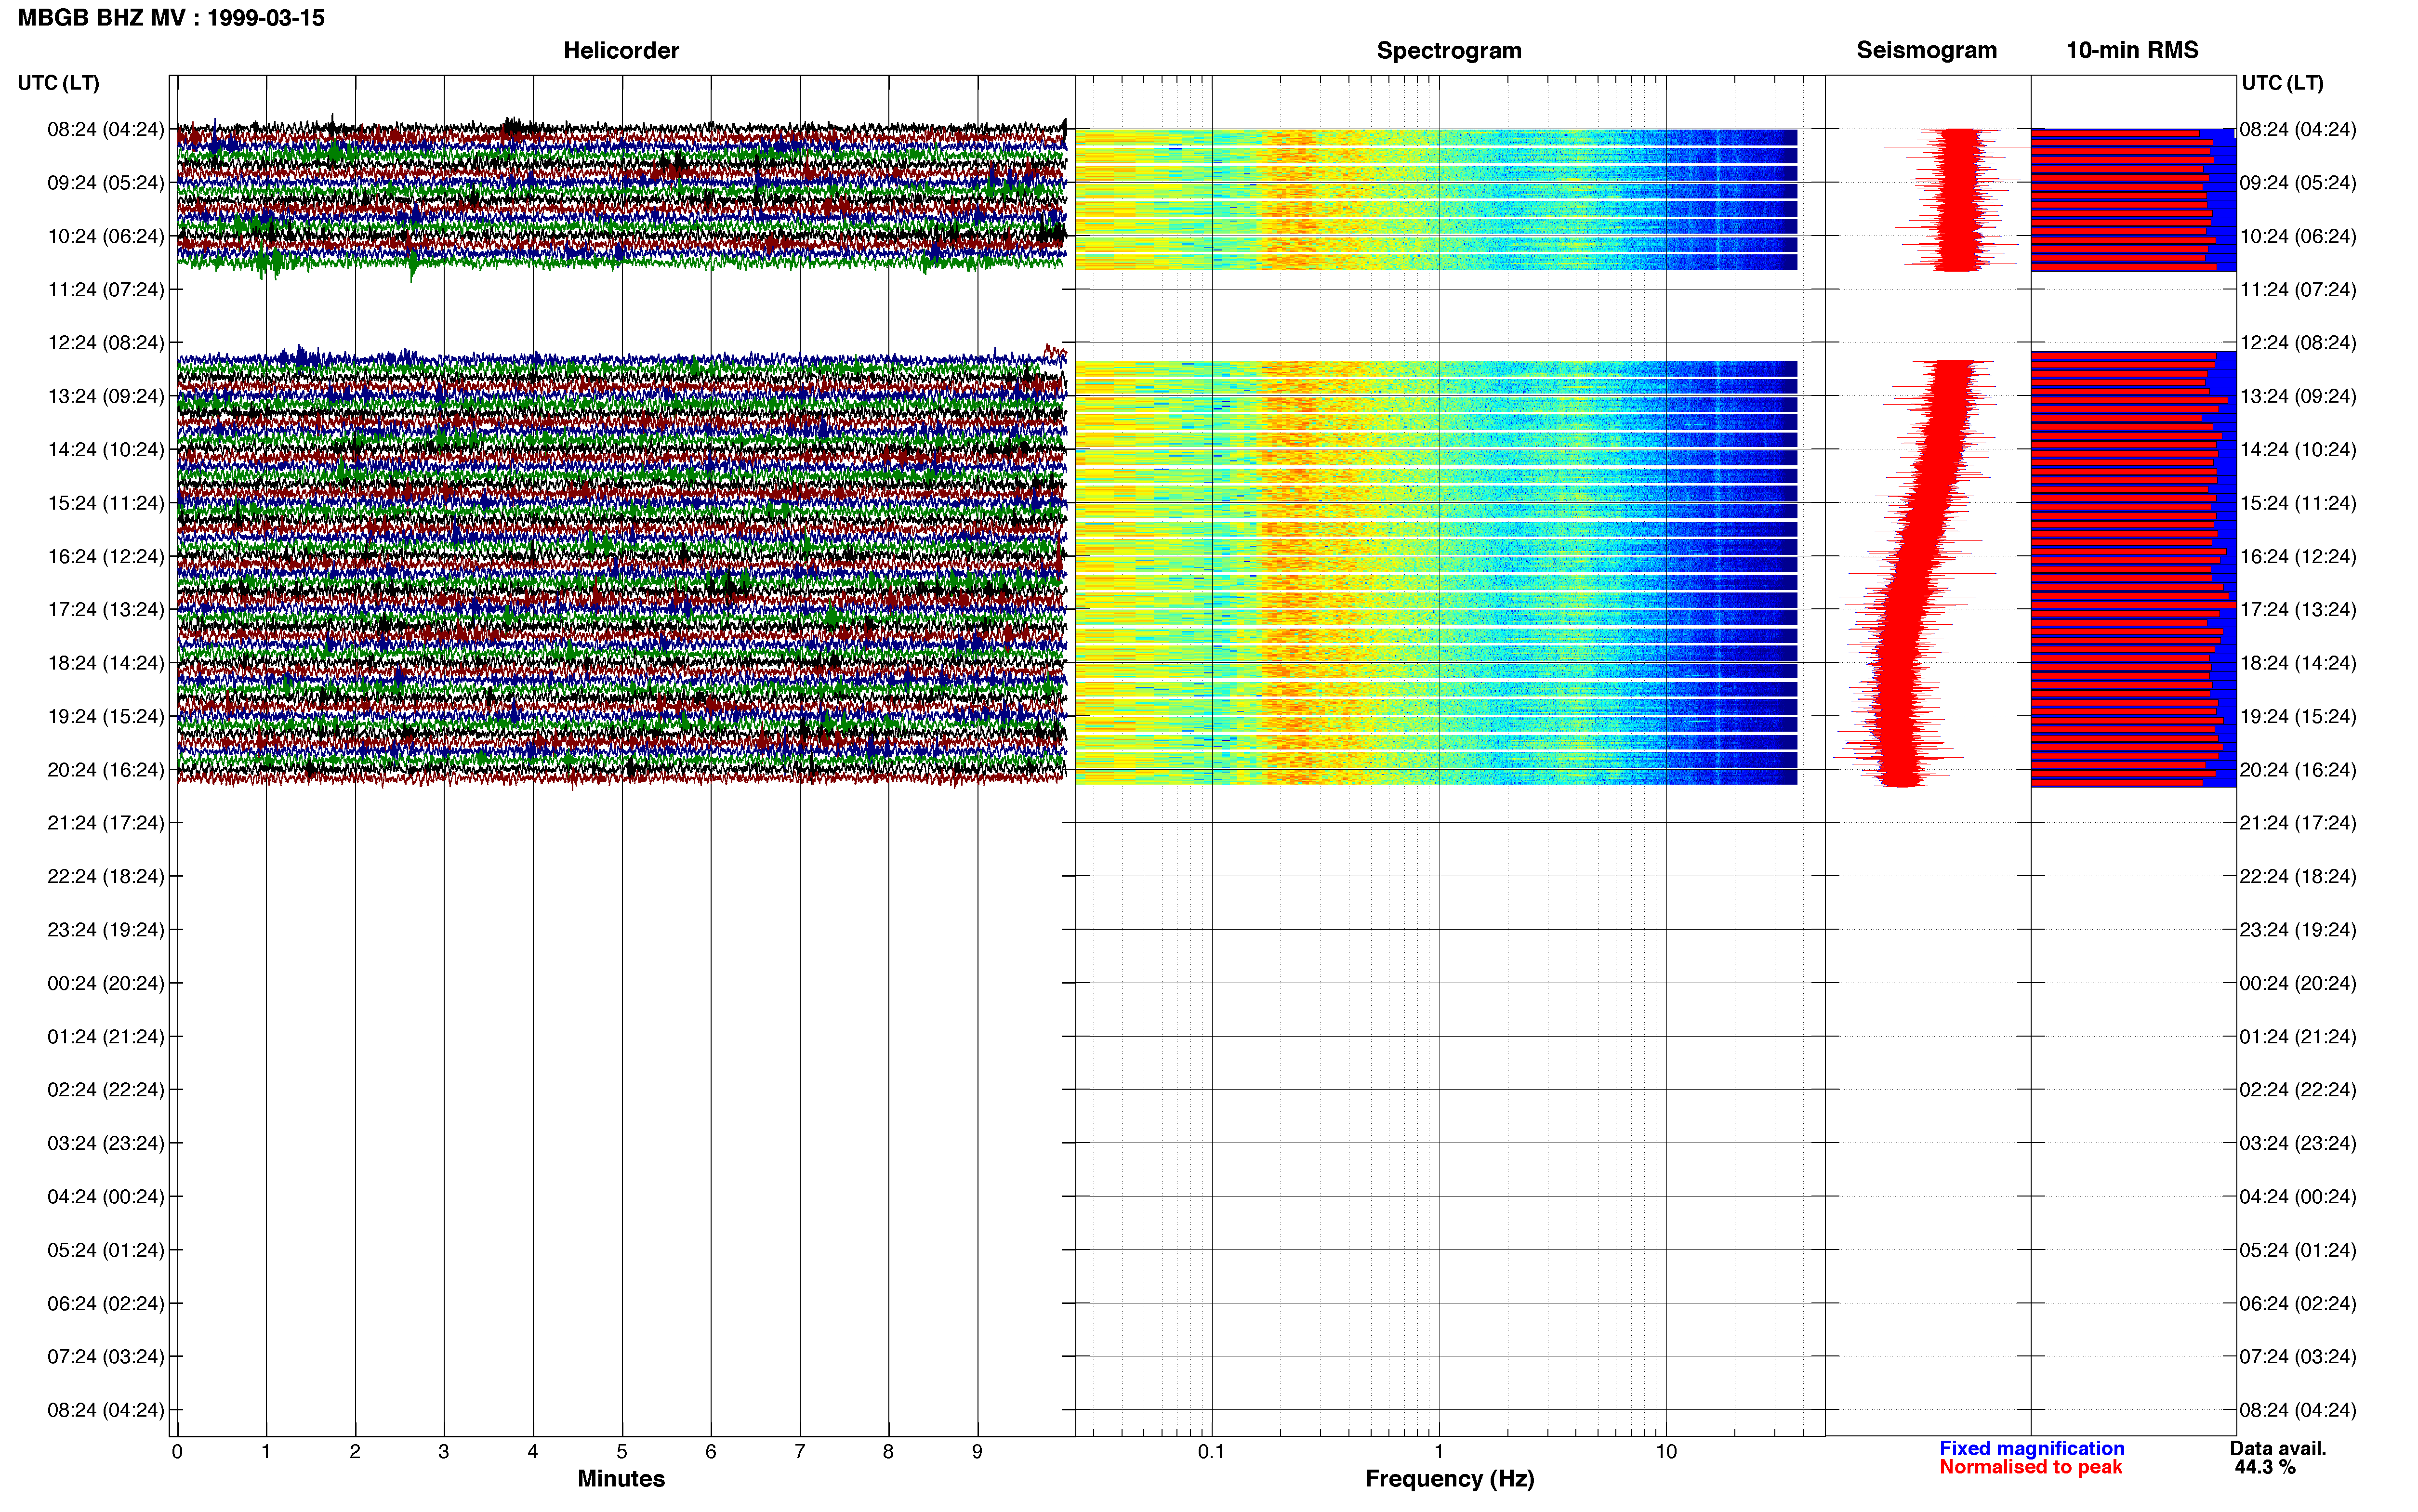The image size is (2418, 1512).
Task: Click the lower spectrogram data block
Action: tap(1436, 572)
